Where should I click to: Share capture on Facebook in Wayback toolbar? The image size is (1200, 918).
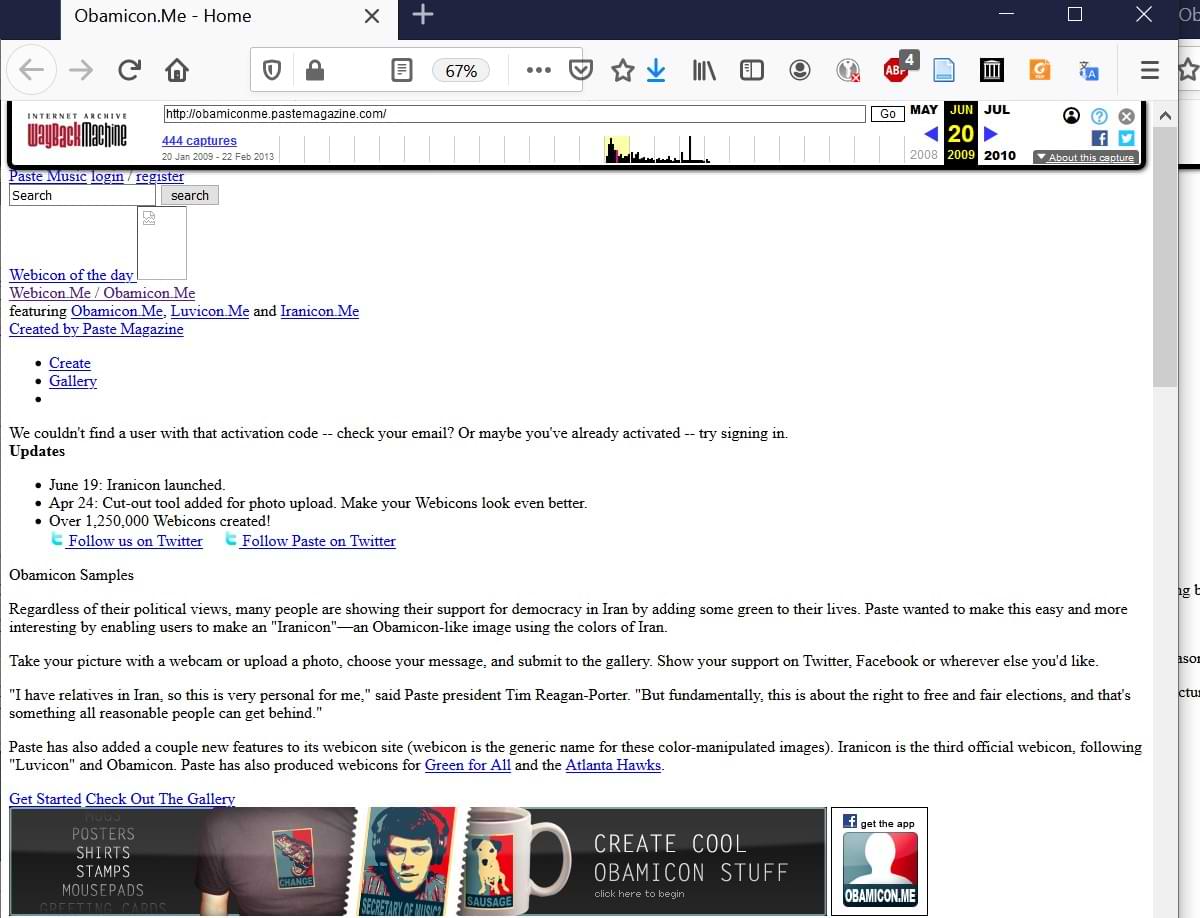point(1099,138)
